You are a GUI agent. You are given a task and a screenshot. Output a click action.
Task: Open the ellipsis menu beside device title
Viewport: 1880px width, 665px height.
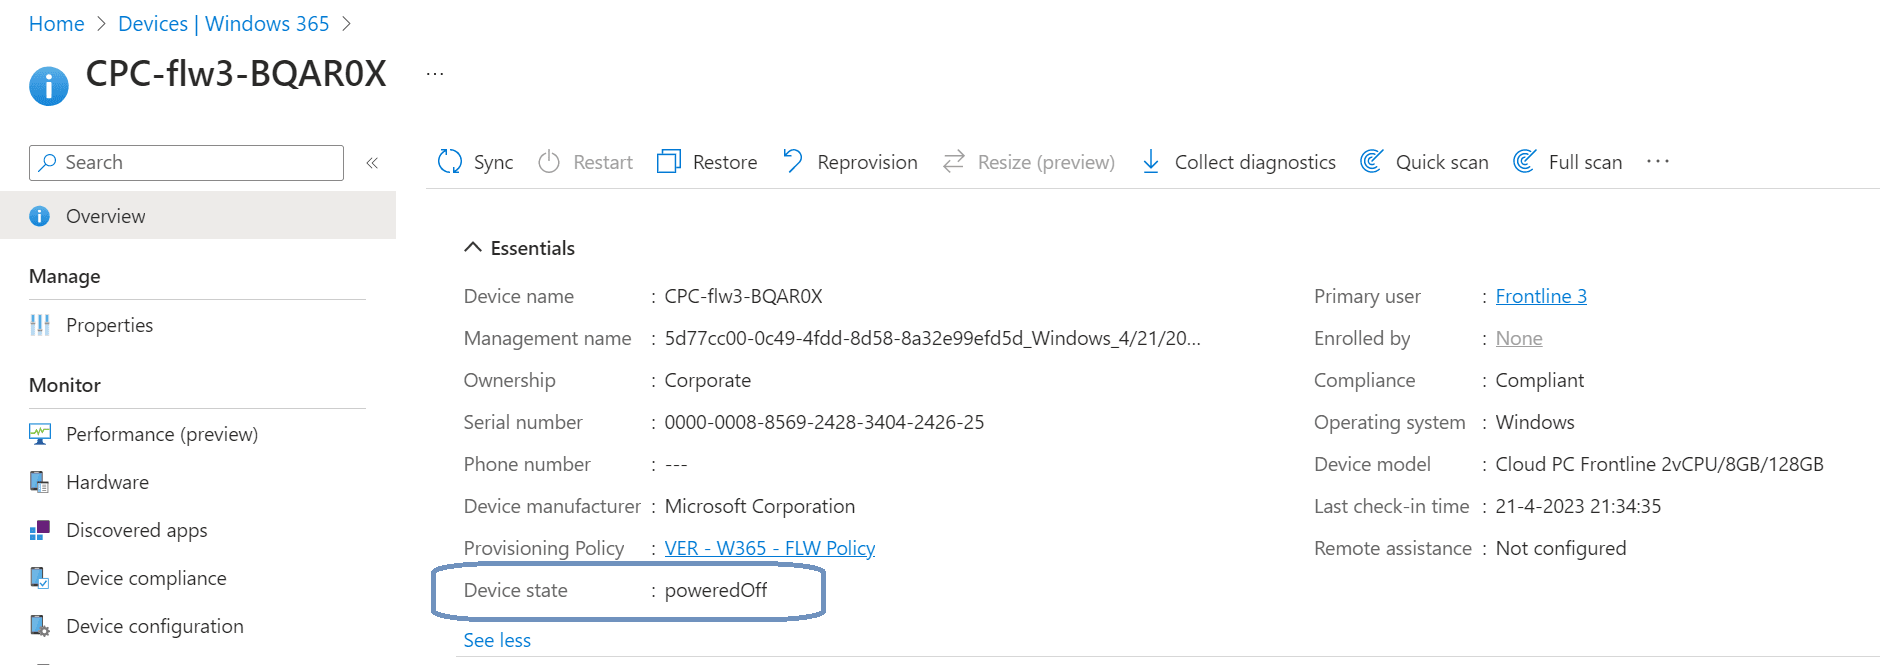pos(435,74)
